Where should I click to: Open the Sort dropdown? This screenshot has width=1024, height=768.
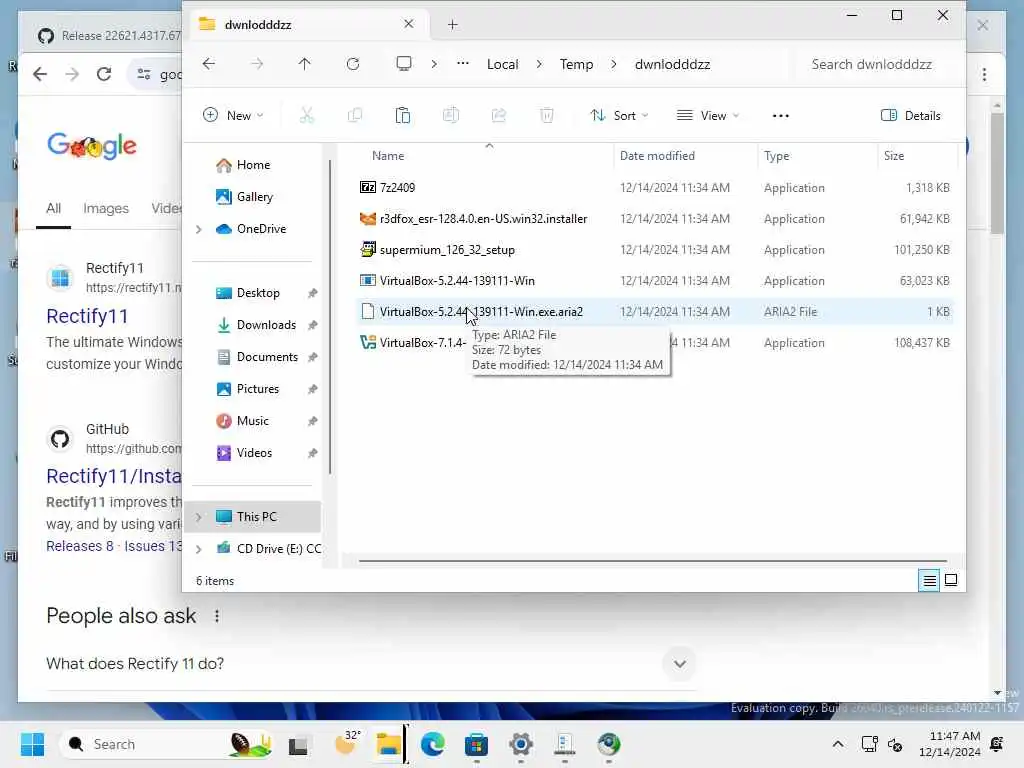point(619,116)
